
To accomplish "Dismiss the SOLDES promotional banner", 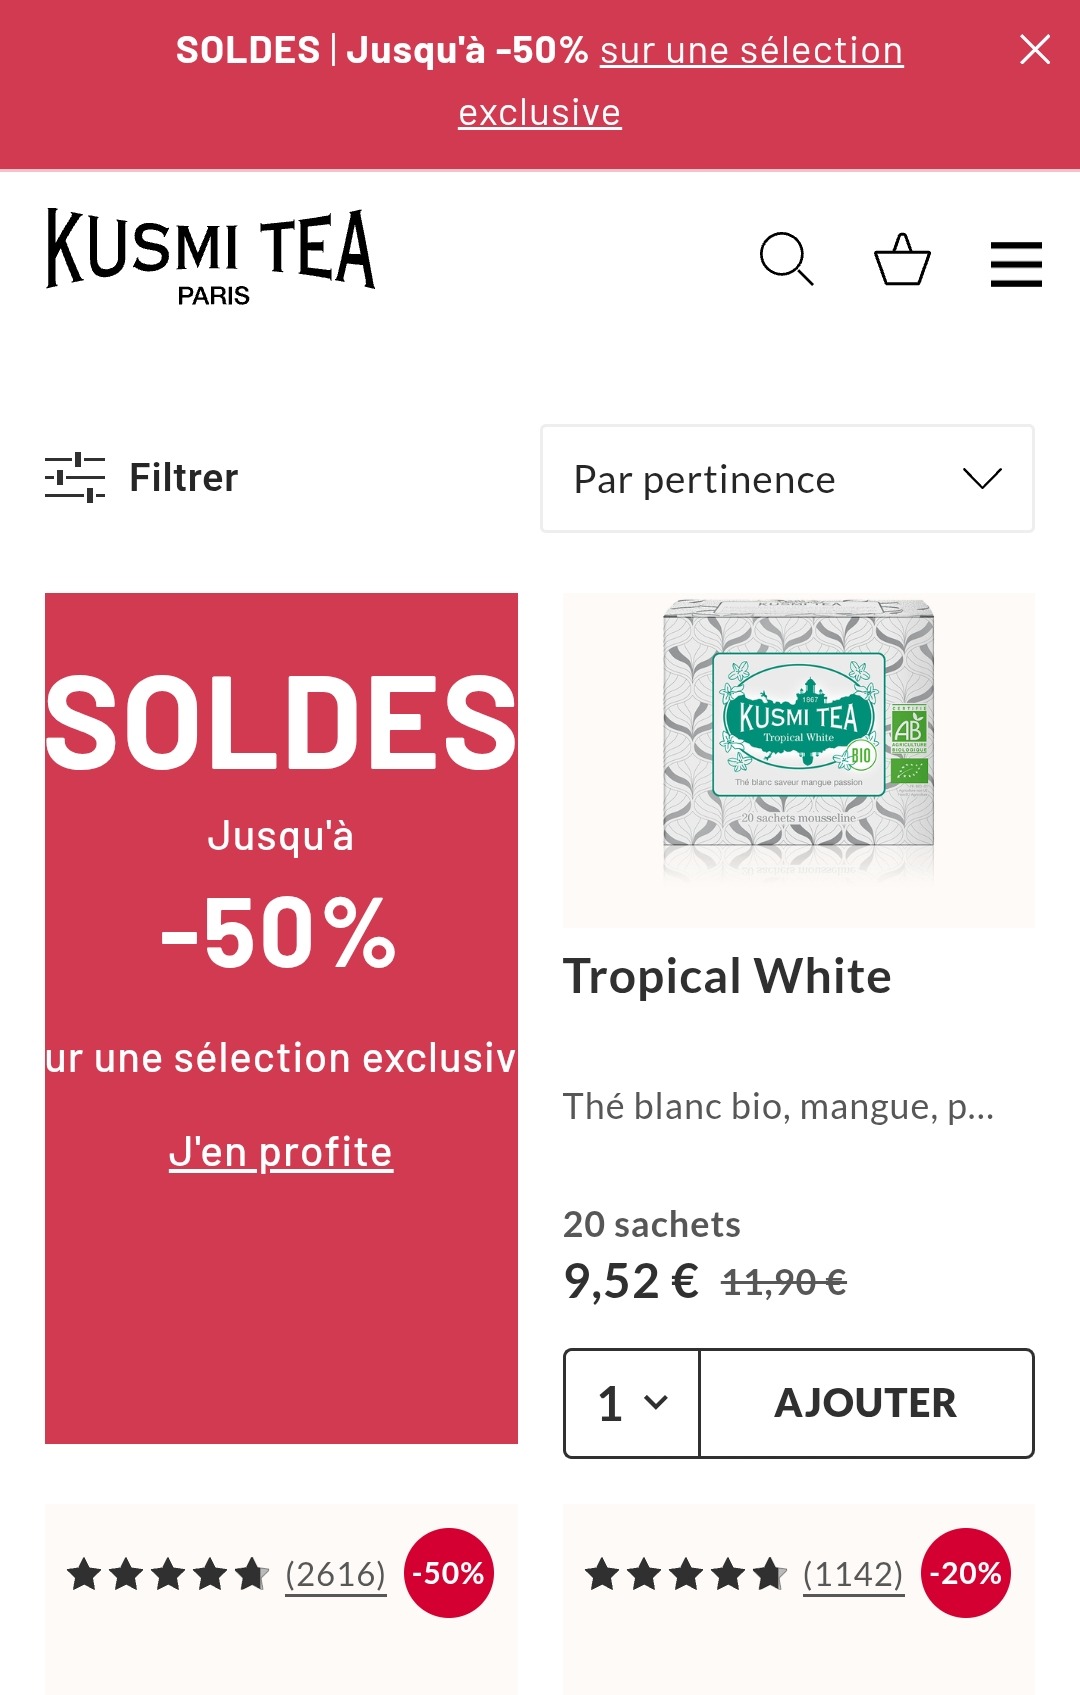I will [1034, 49].
